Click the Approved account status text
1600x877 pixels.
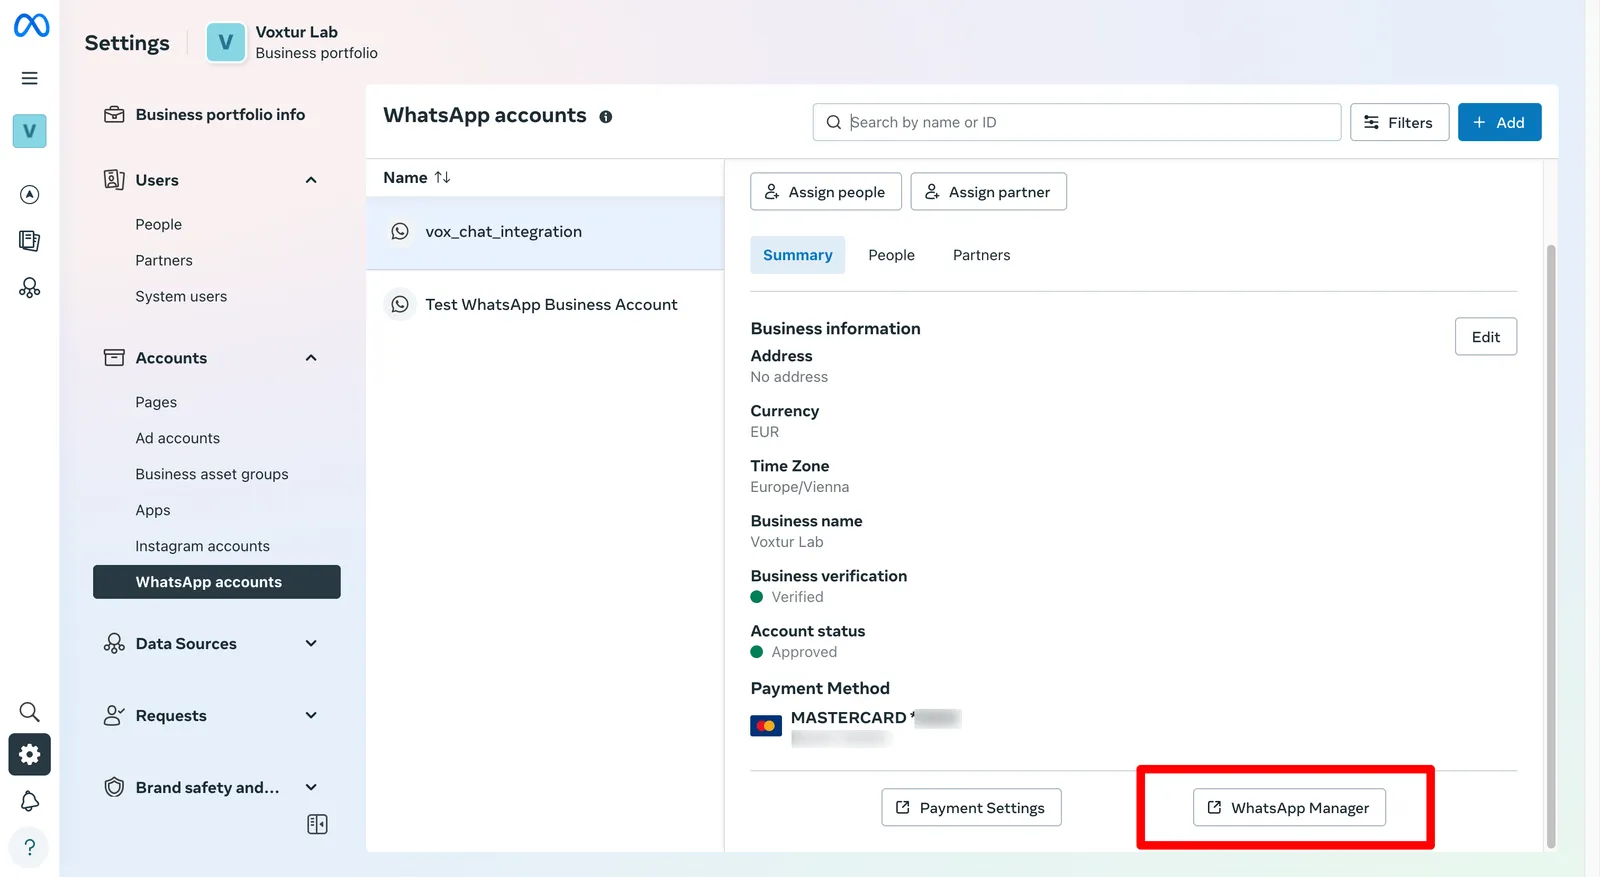point(804,652)
